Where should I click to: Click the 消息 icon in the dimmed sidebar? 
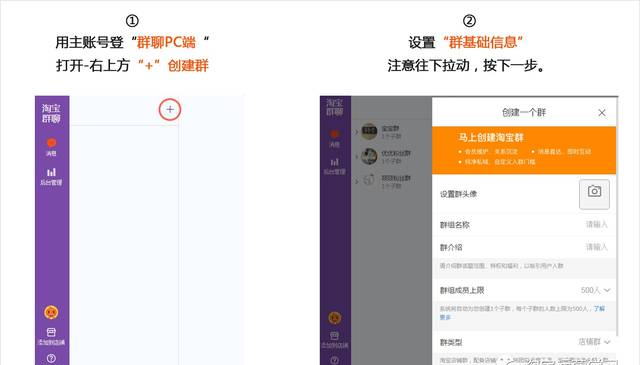[334, 134]
